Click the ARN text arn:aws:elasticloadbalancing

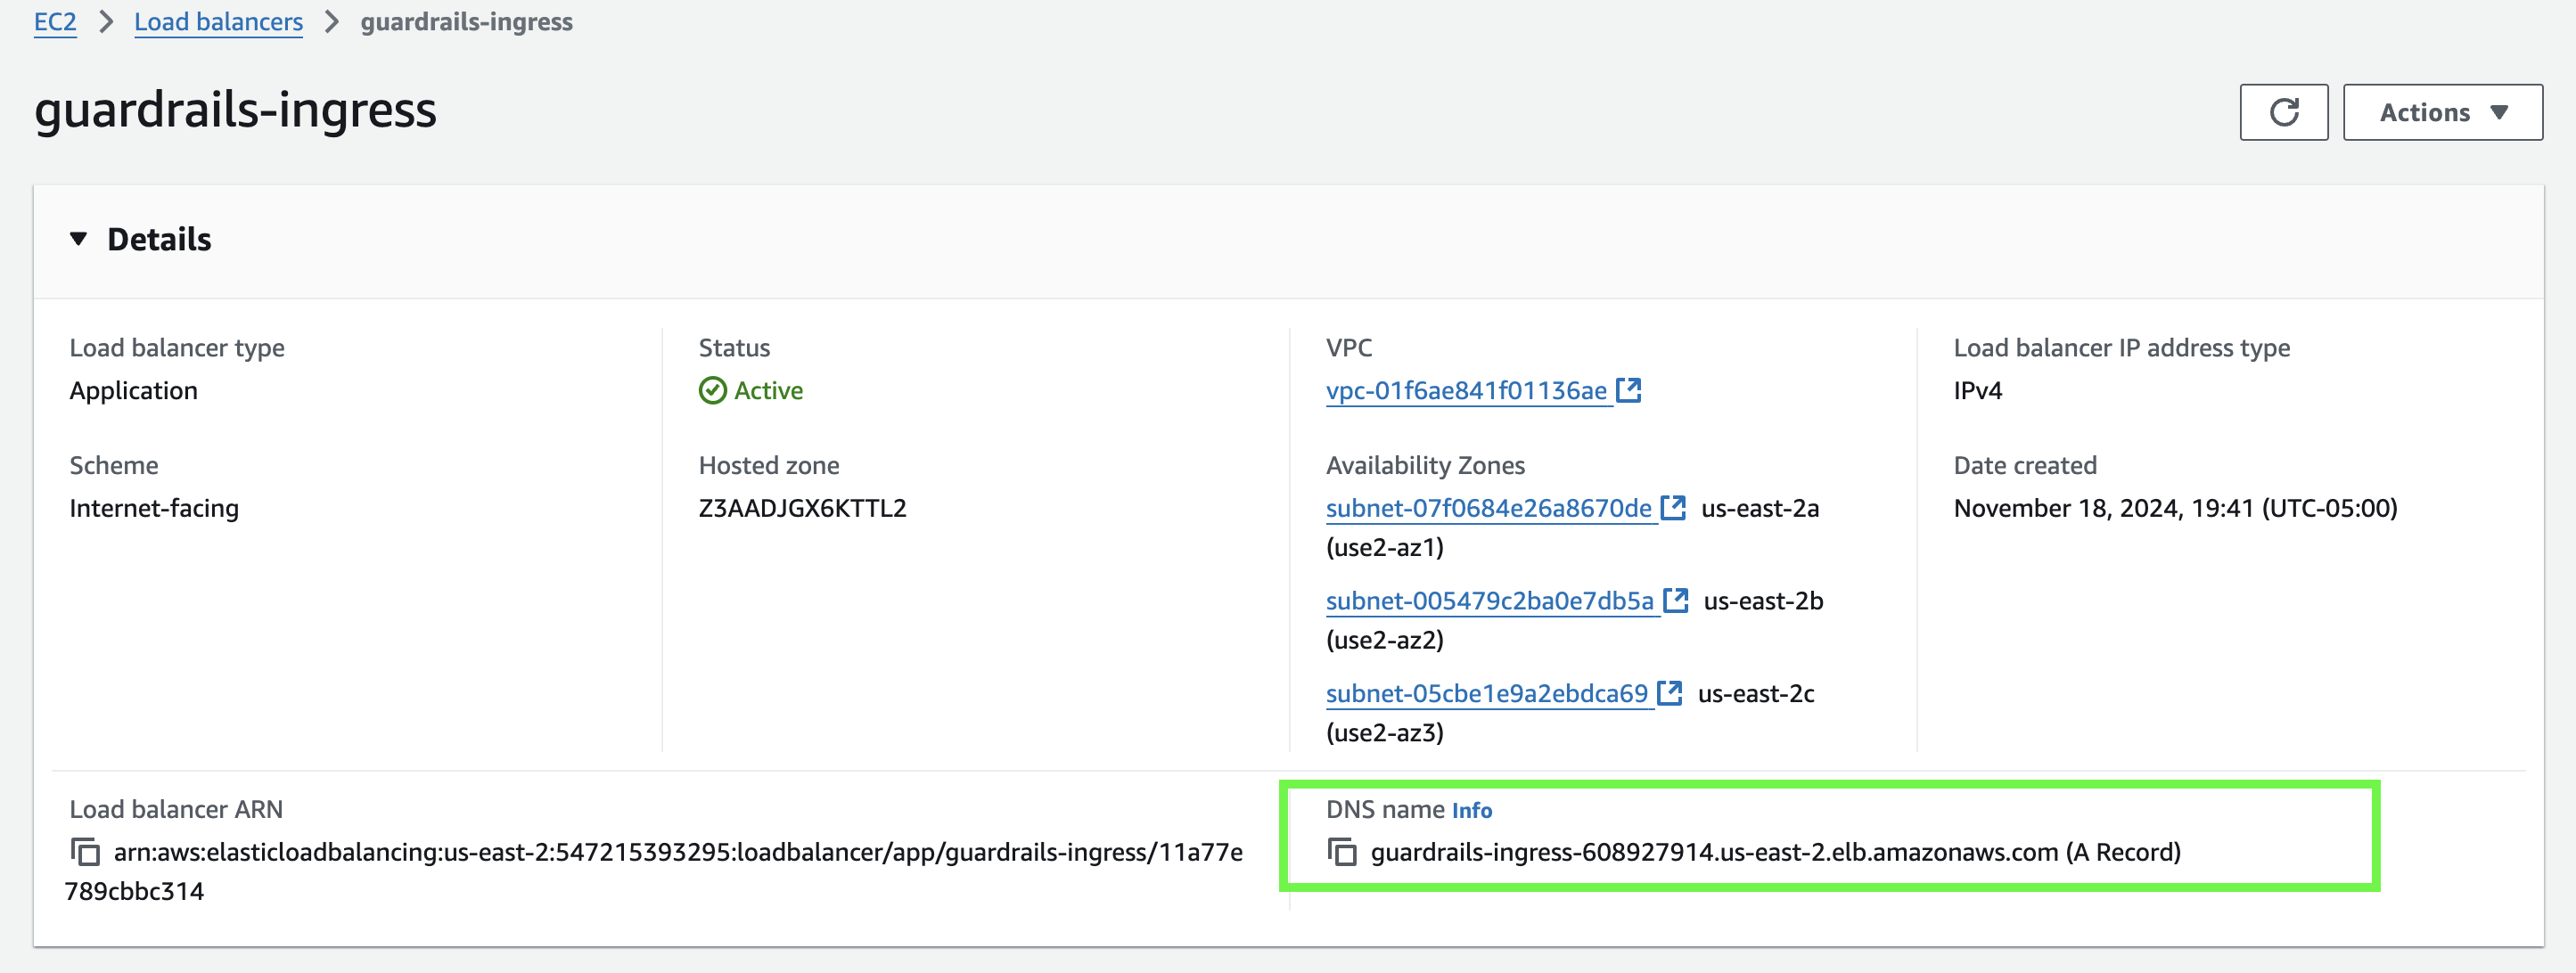pos(654,871)
